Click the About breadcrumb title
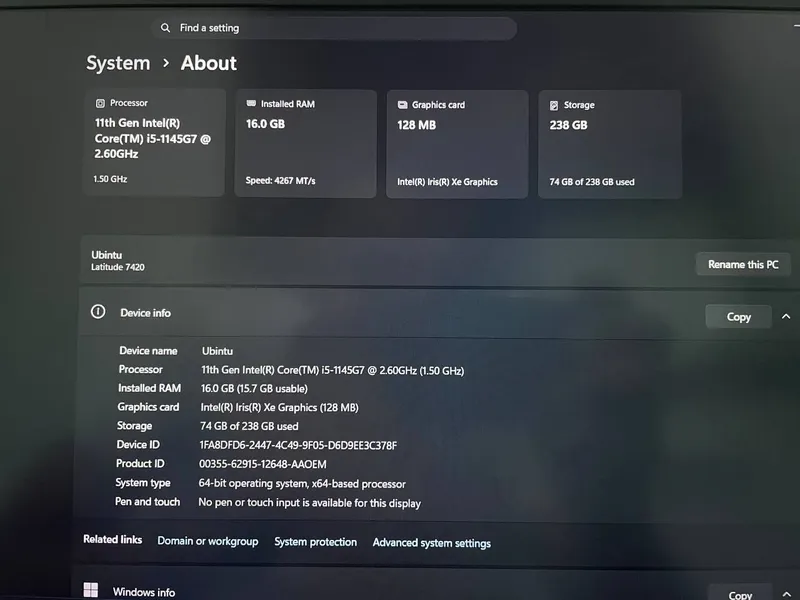The width and height of the screenshot is (800, 600). pyautogui.click(x=209, y=63)
